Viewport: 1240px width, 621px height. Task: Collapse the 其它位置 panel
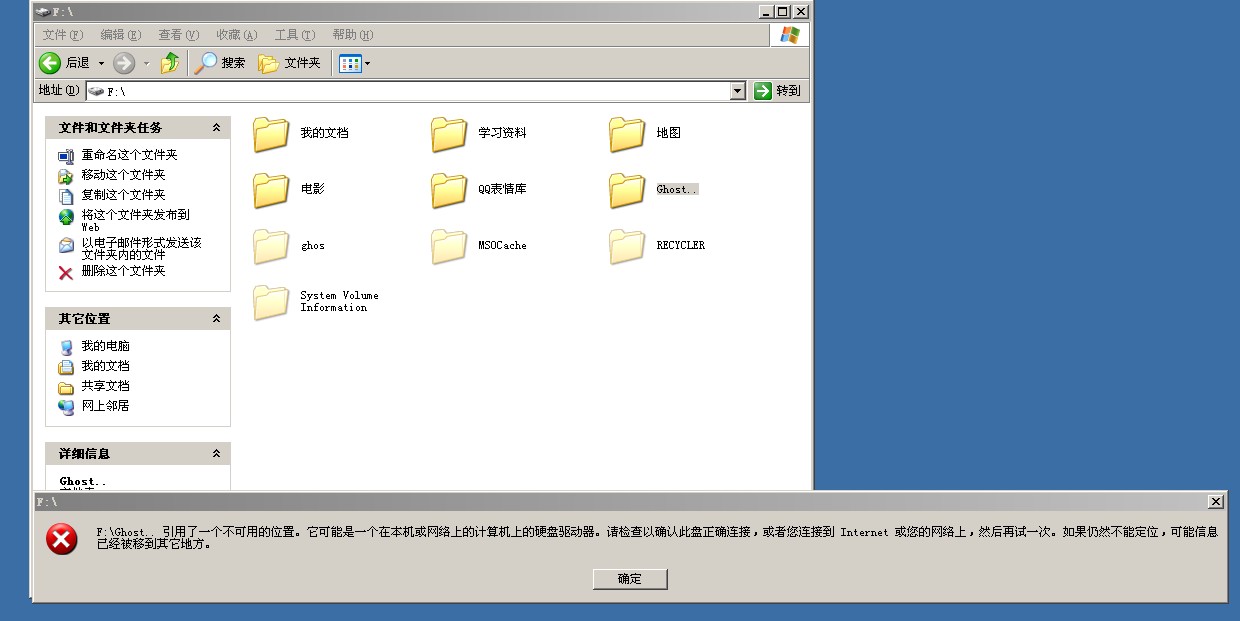216,319
